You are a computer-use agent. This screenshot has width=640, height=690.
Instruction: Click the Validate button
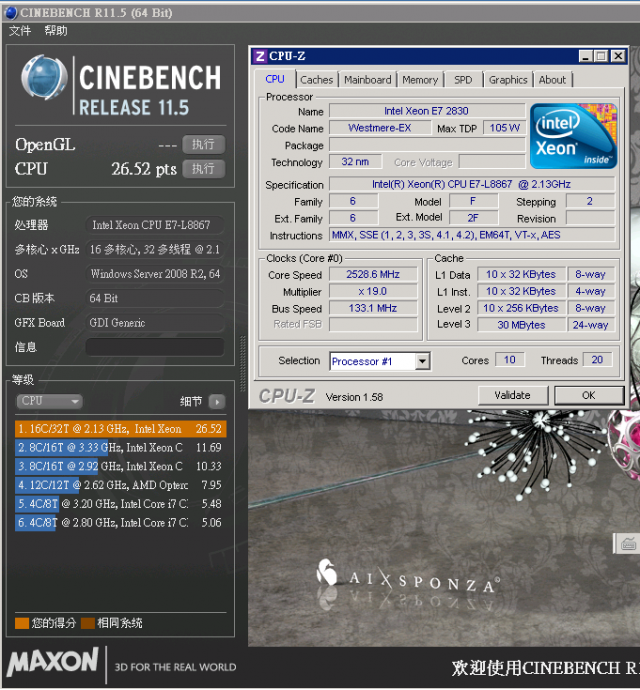pyautogui.click(x=513, y=395)
